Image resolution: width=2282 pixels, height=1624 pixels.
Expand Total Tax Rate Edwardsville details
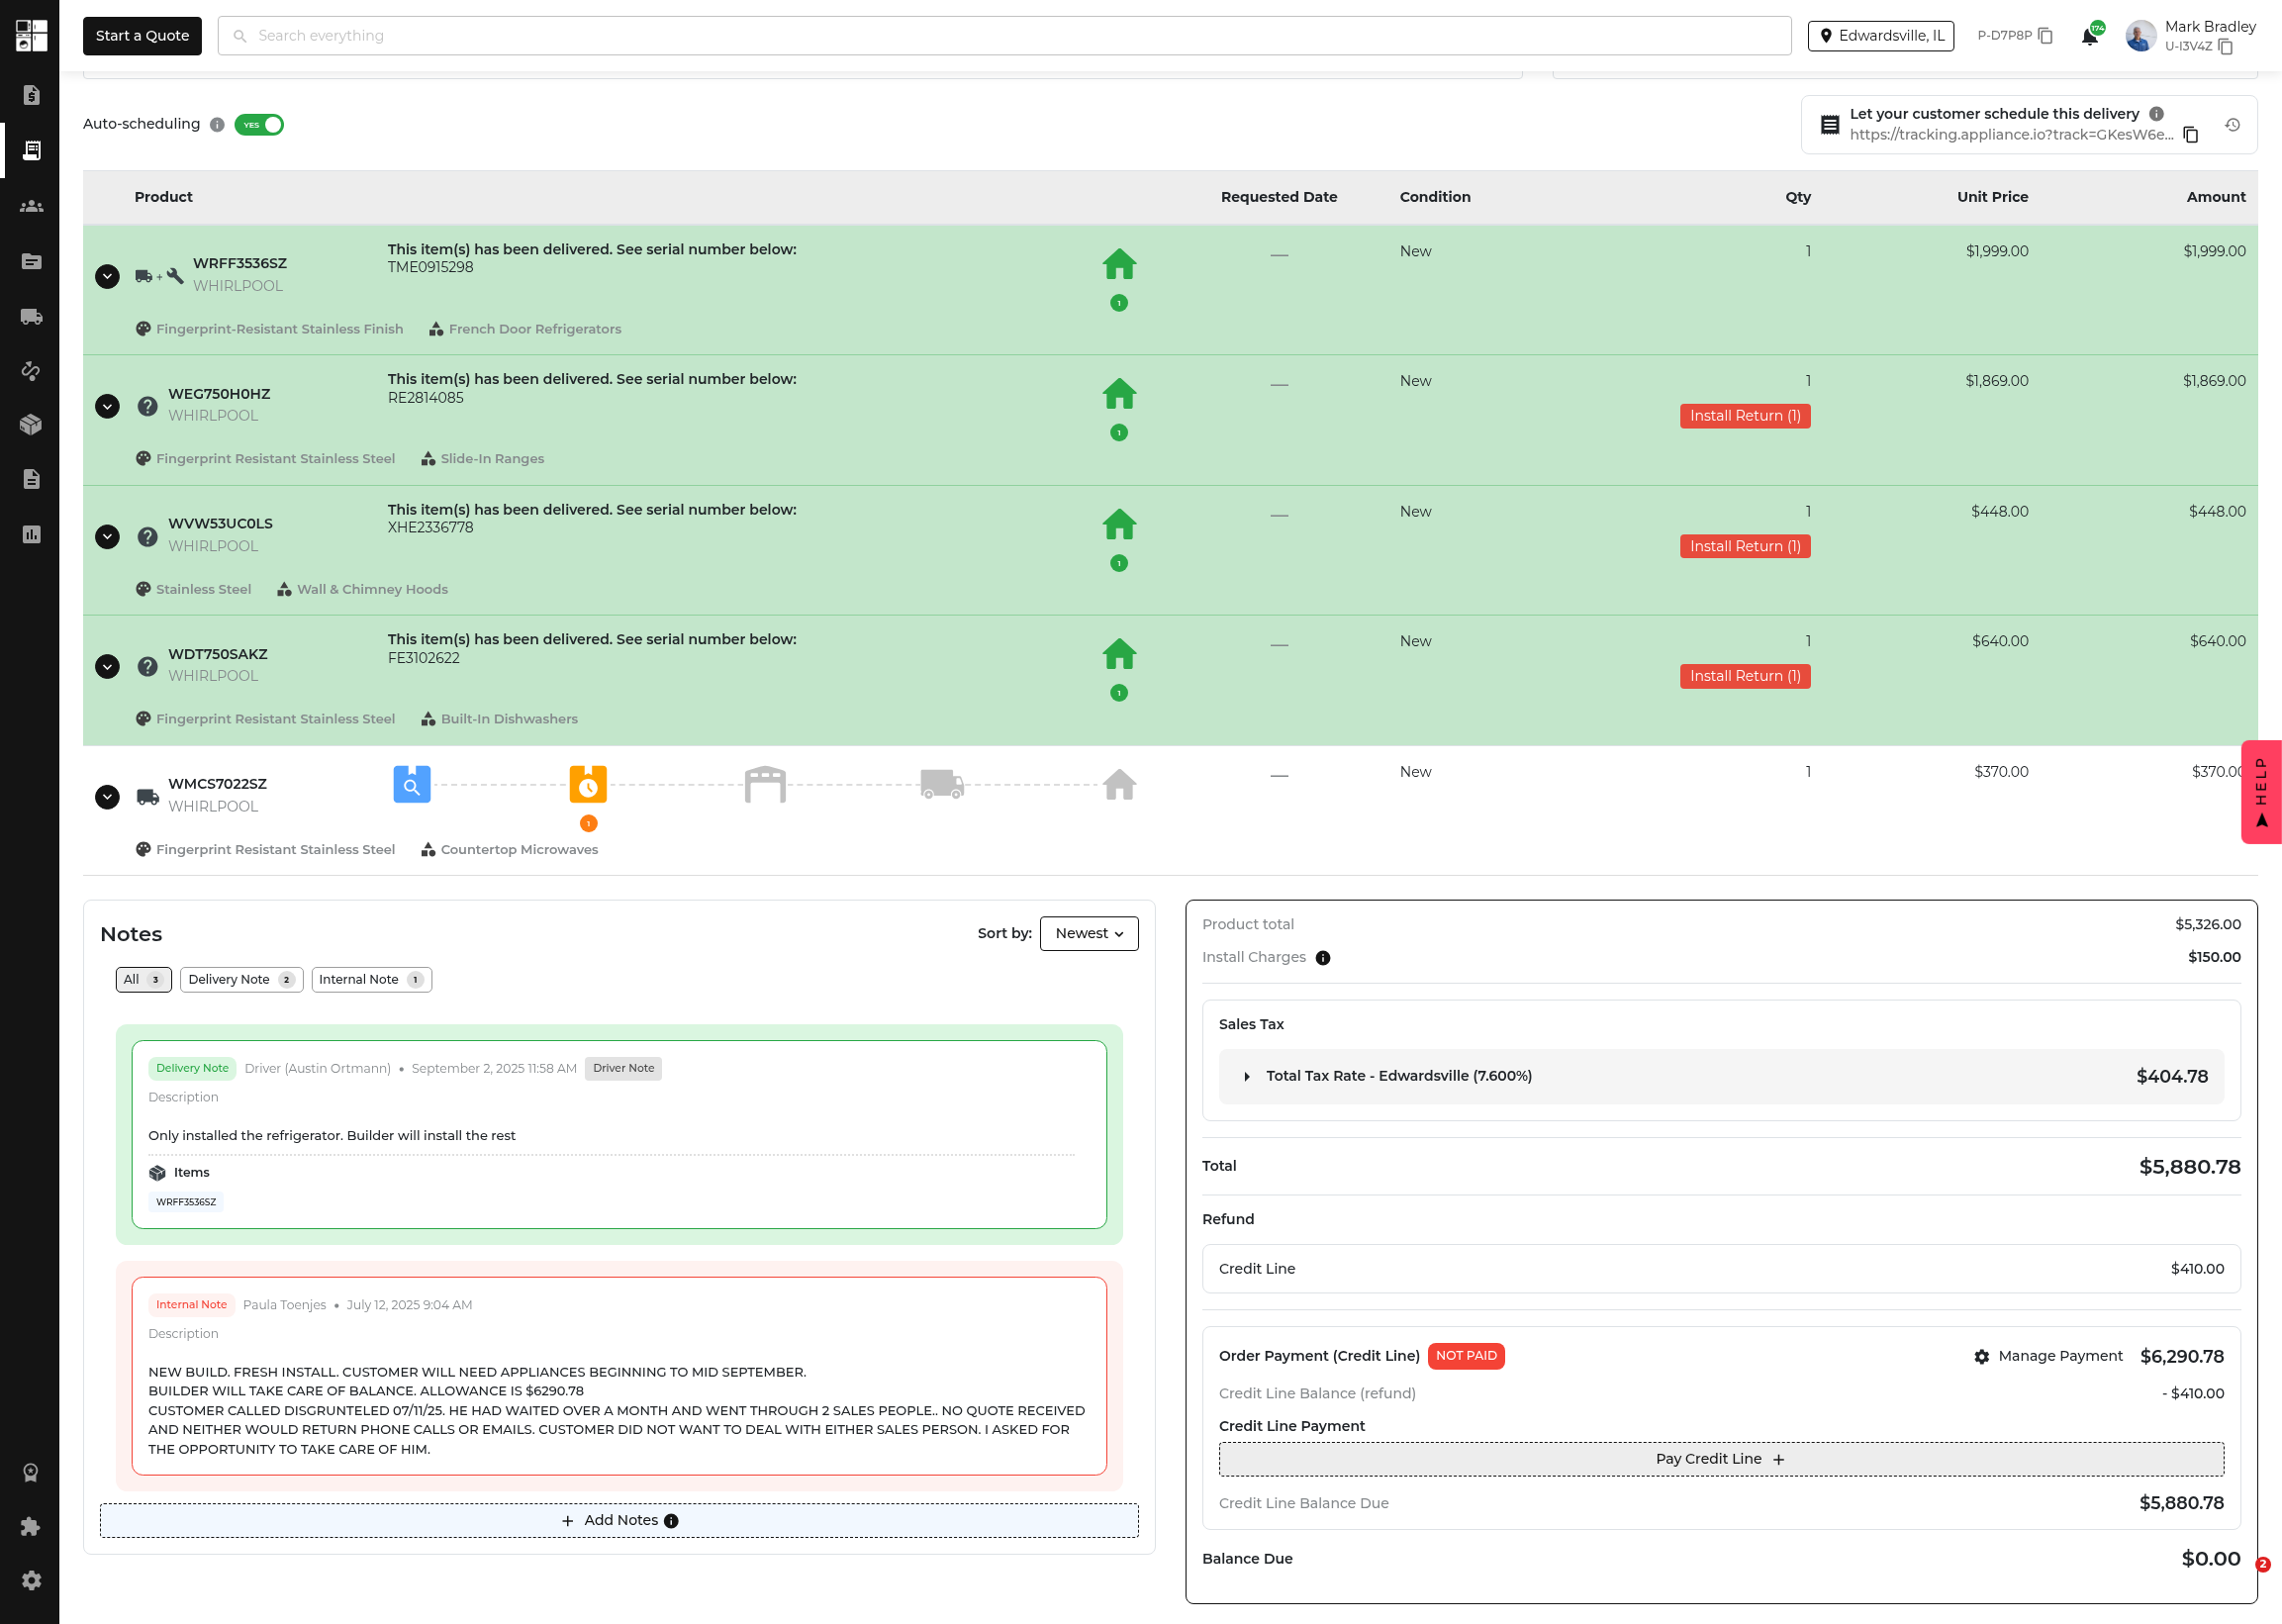pos(1247,1077)
